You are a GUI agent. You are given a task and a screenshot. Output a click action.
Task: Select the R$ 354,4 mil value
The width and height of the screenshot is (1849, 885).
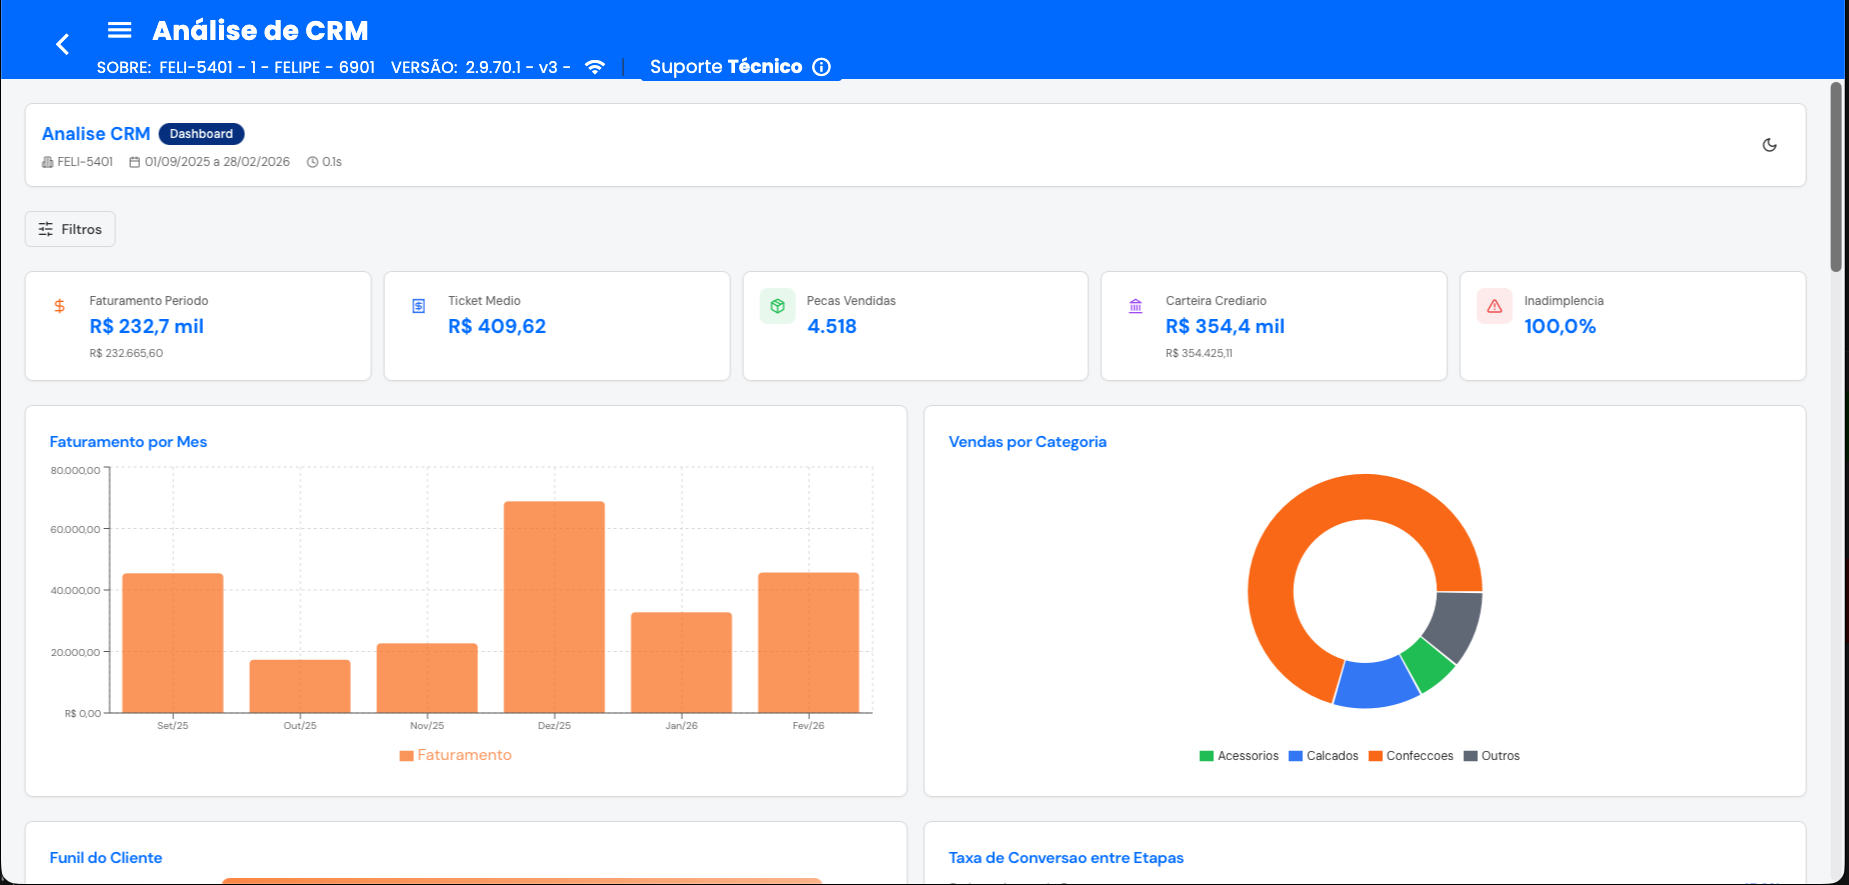coord(1225,326)
